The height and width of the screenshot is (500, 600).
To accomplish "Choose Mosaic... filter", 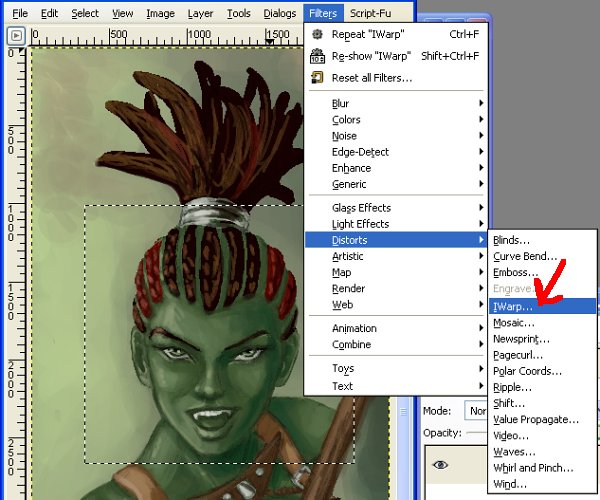I will coord(542,323).
